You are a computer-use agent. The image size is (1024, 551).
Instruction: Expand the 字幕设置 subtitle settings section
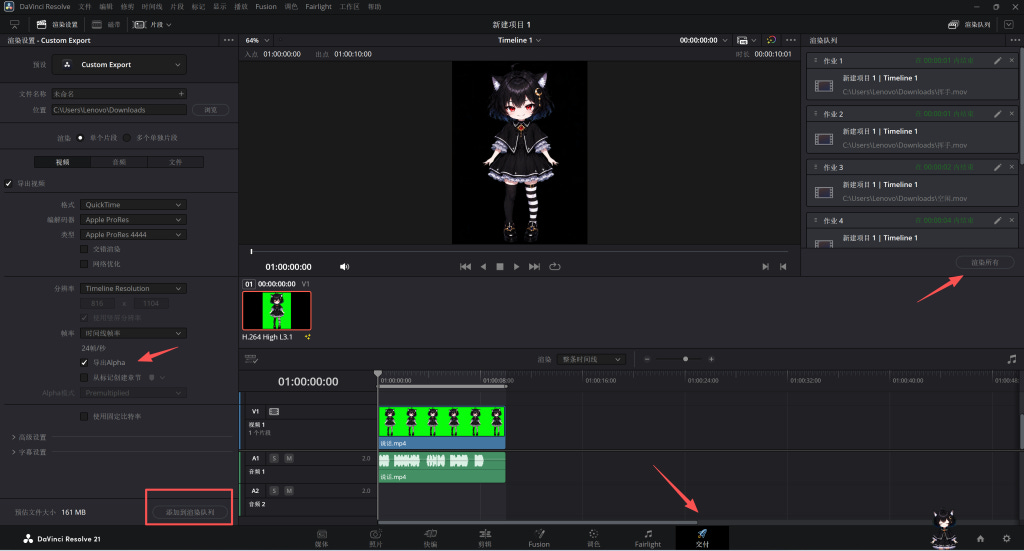tap(29, 452)
